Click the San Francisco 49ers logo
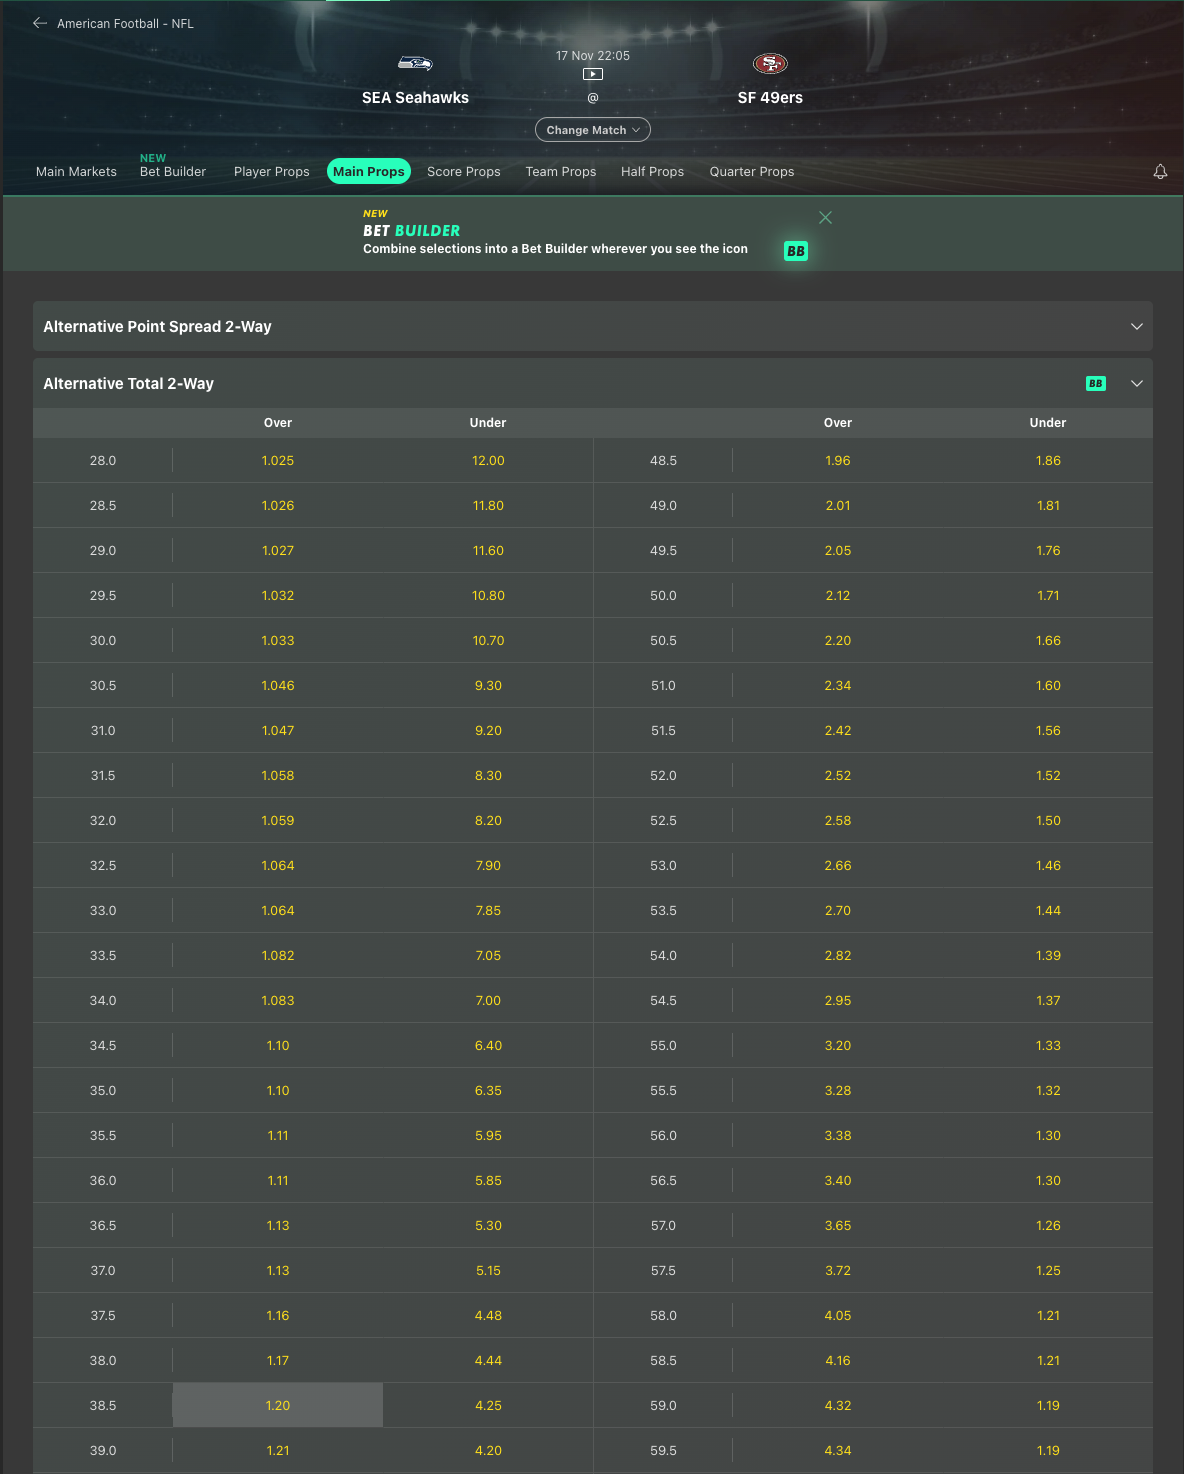The width and height of the screenshot is (1184, 1474). click(x=770, y=64)
